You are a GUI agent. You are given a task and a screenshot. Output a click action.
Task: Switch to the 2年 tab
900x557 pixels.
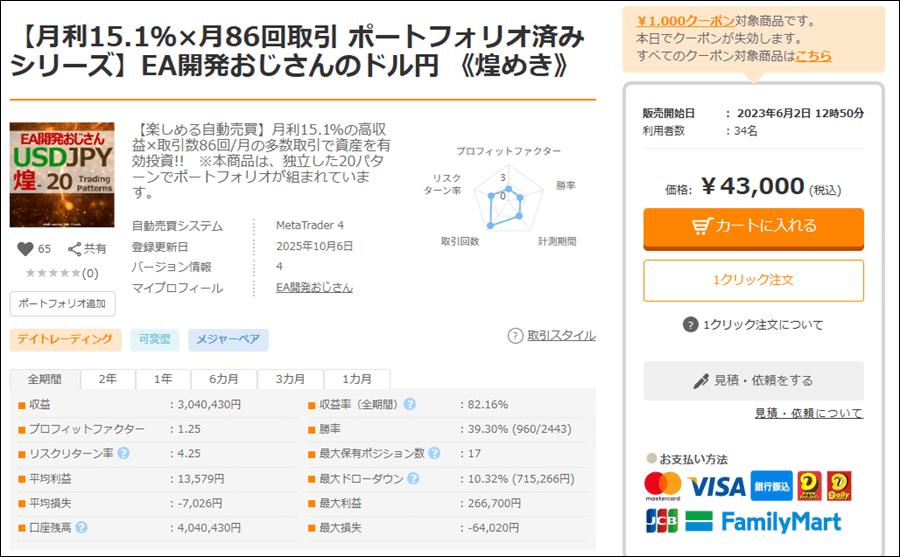[106, 380]
